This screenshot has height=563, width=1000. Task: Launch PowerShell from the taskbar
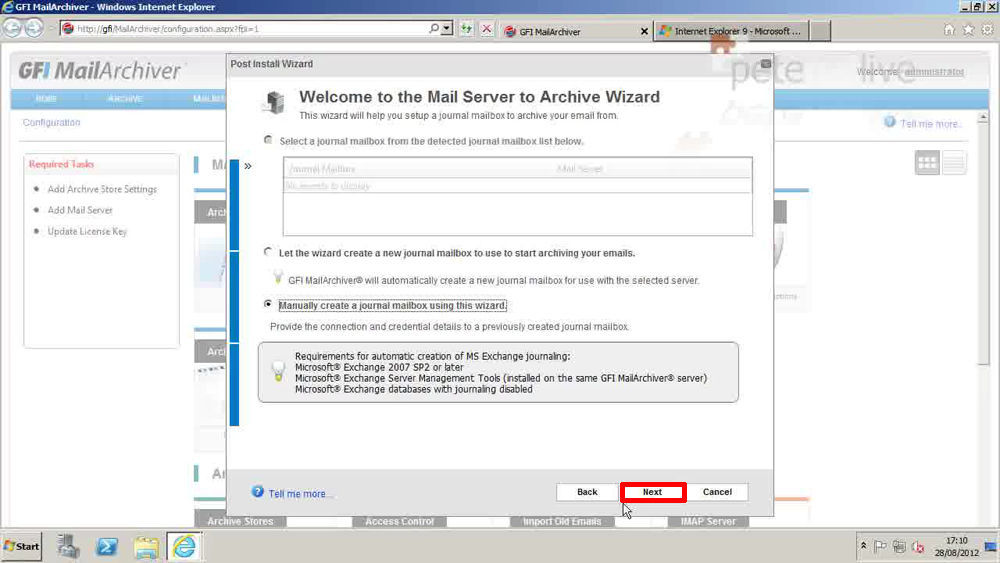click(x=107, y=546)
